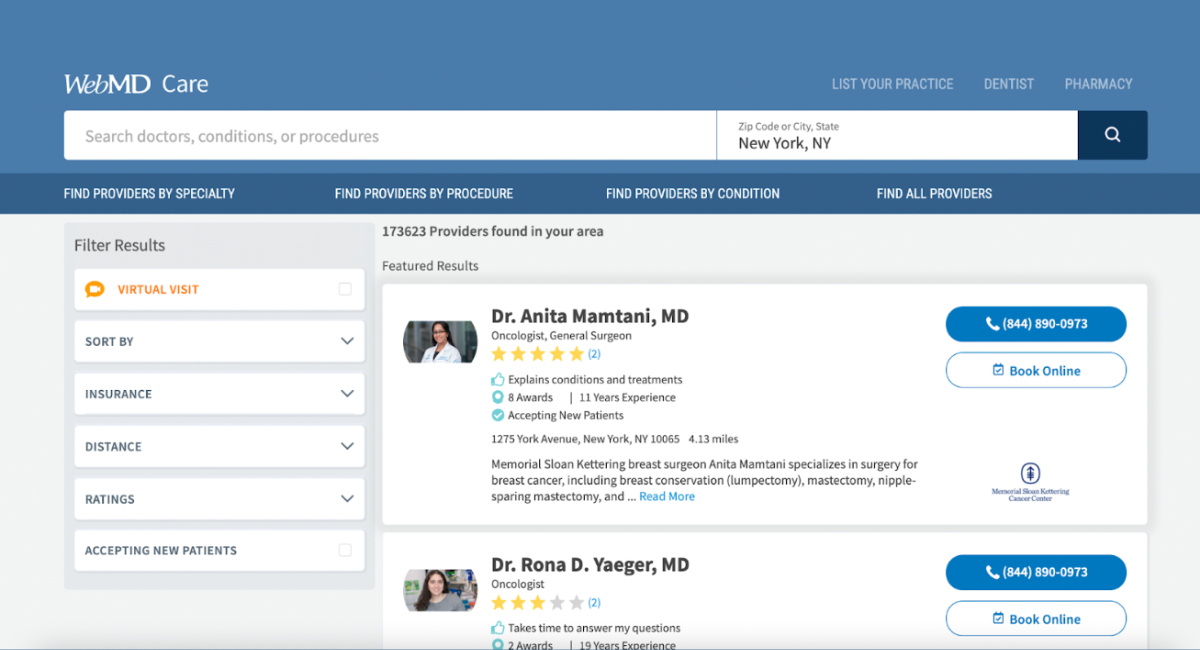Check the Accepting New Patients filter

345,549
